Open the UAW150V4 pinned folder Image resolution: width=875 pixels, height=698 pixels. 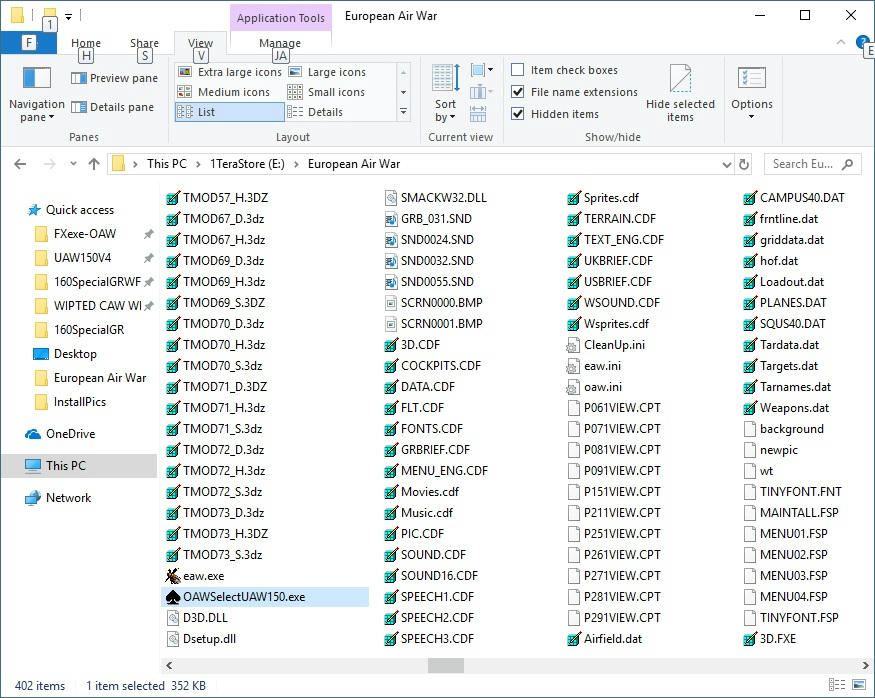[83, 258]
